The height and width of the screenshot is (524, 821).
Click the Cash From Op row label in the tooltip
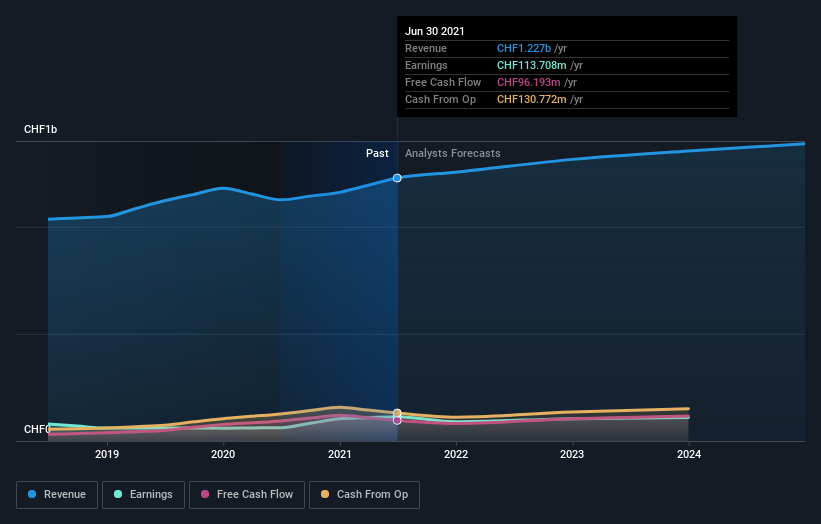[x=440, y=99]
